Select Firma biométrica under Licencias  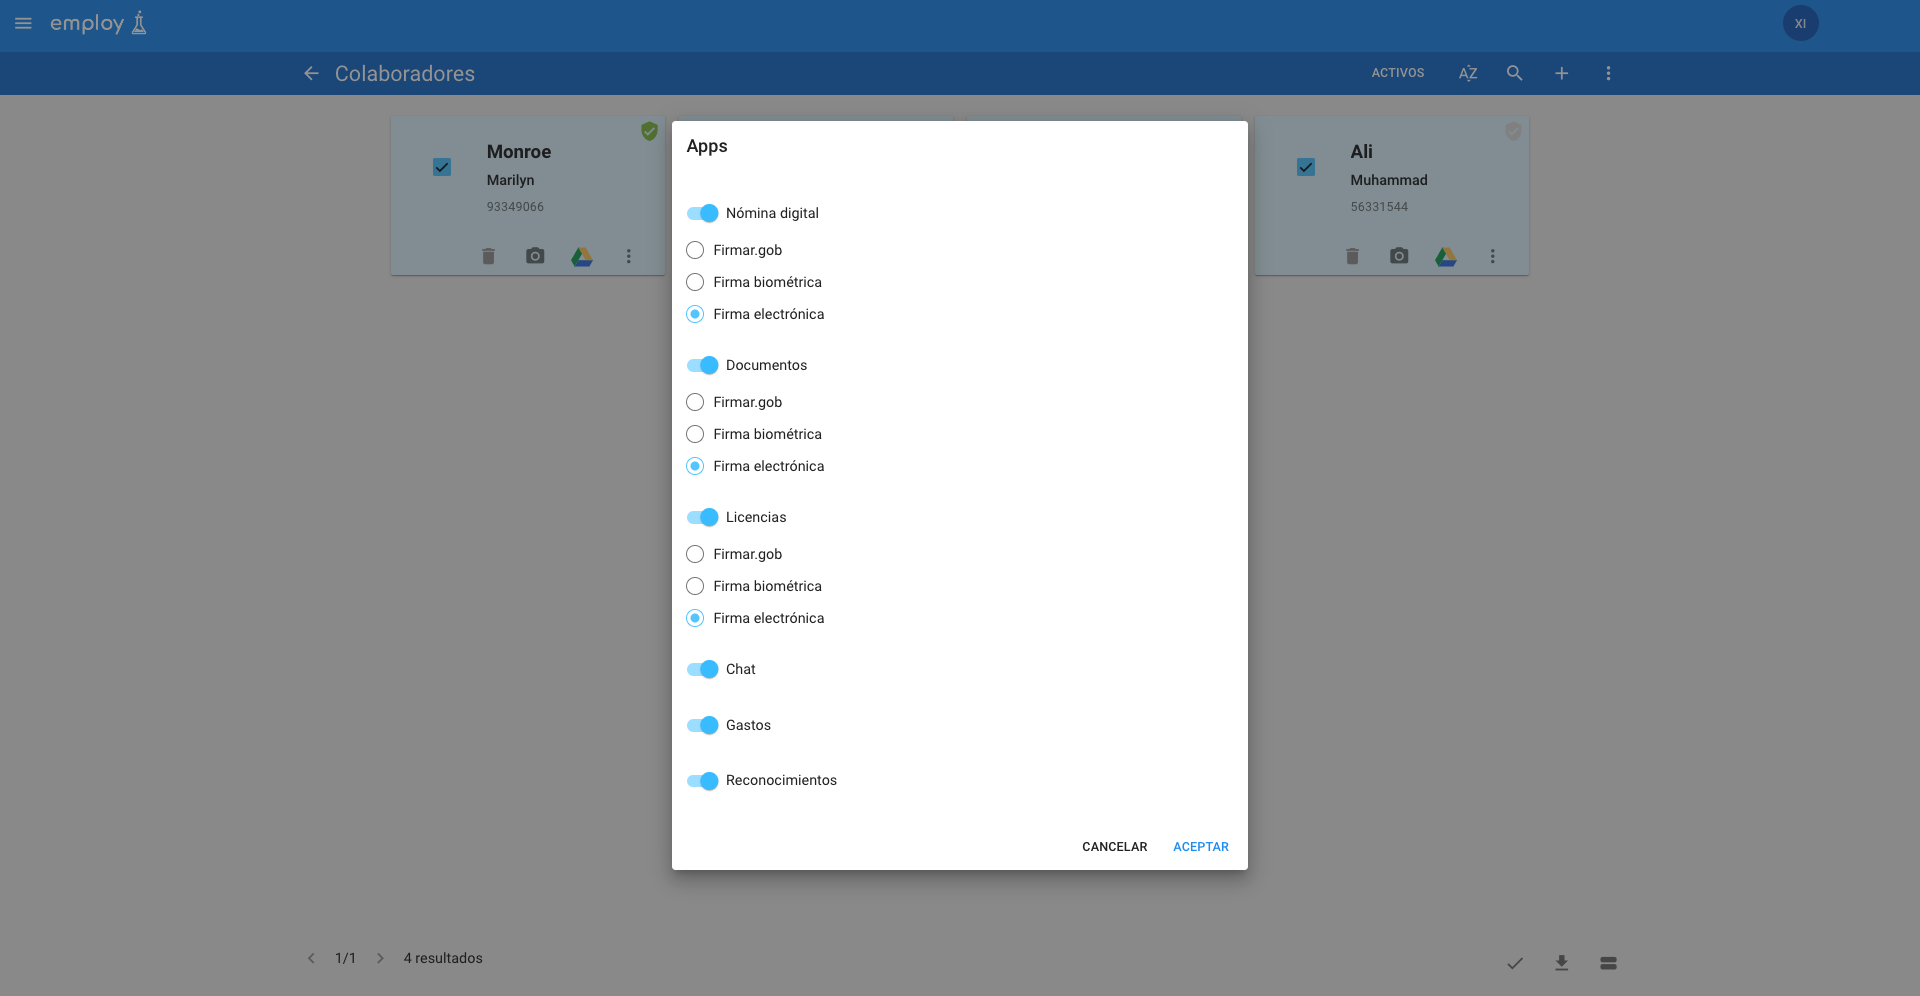pos(695,586)
